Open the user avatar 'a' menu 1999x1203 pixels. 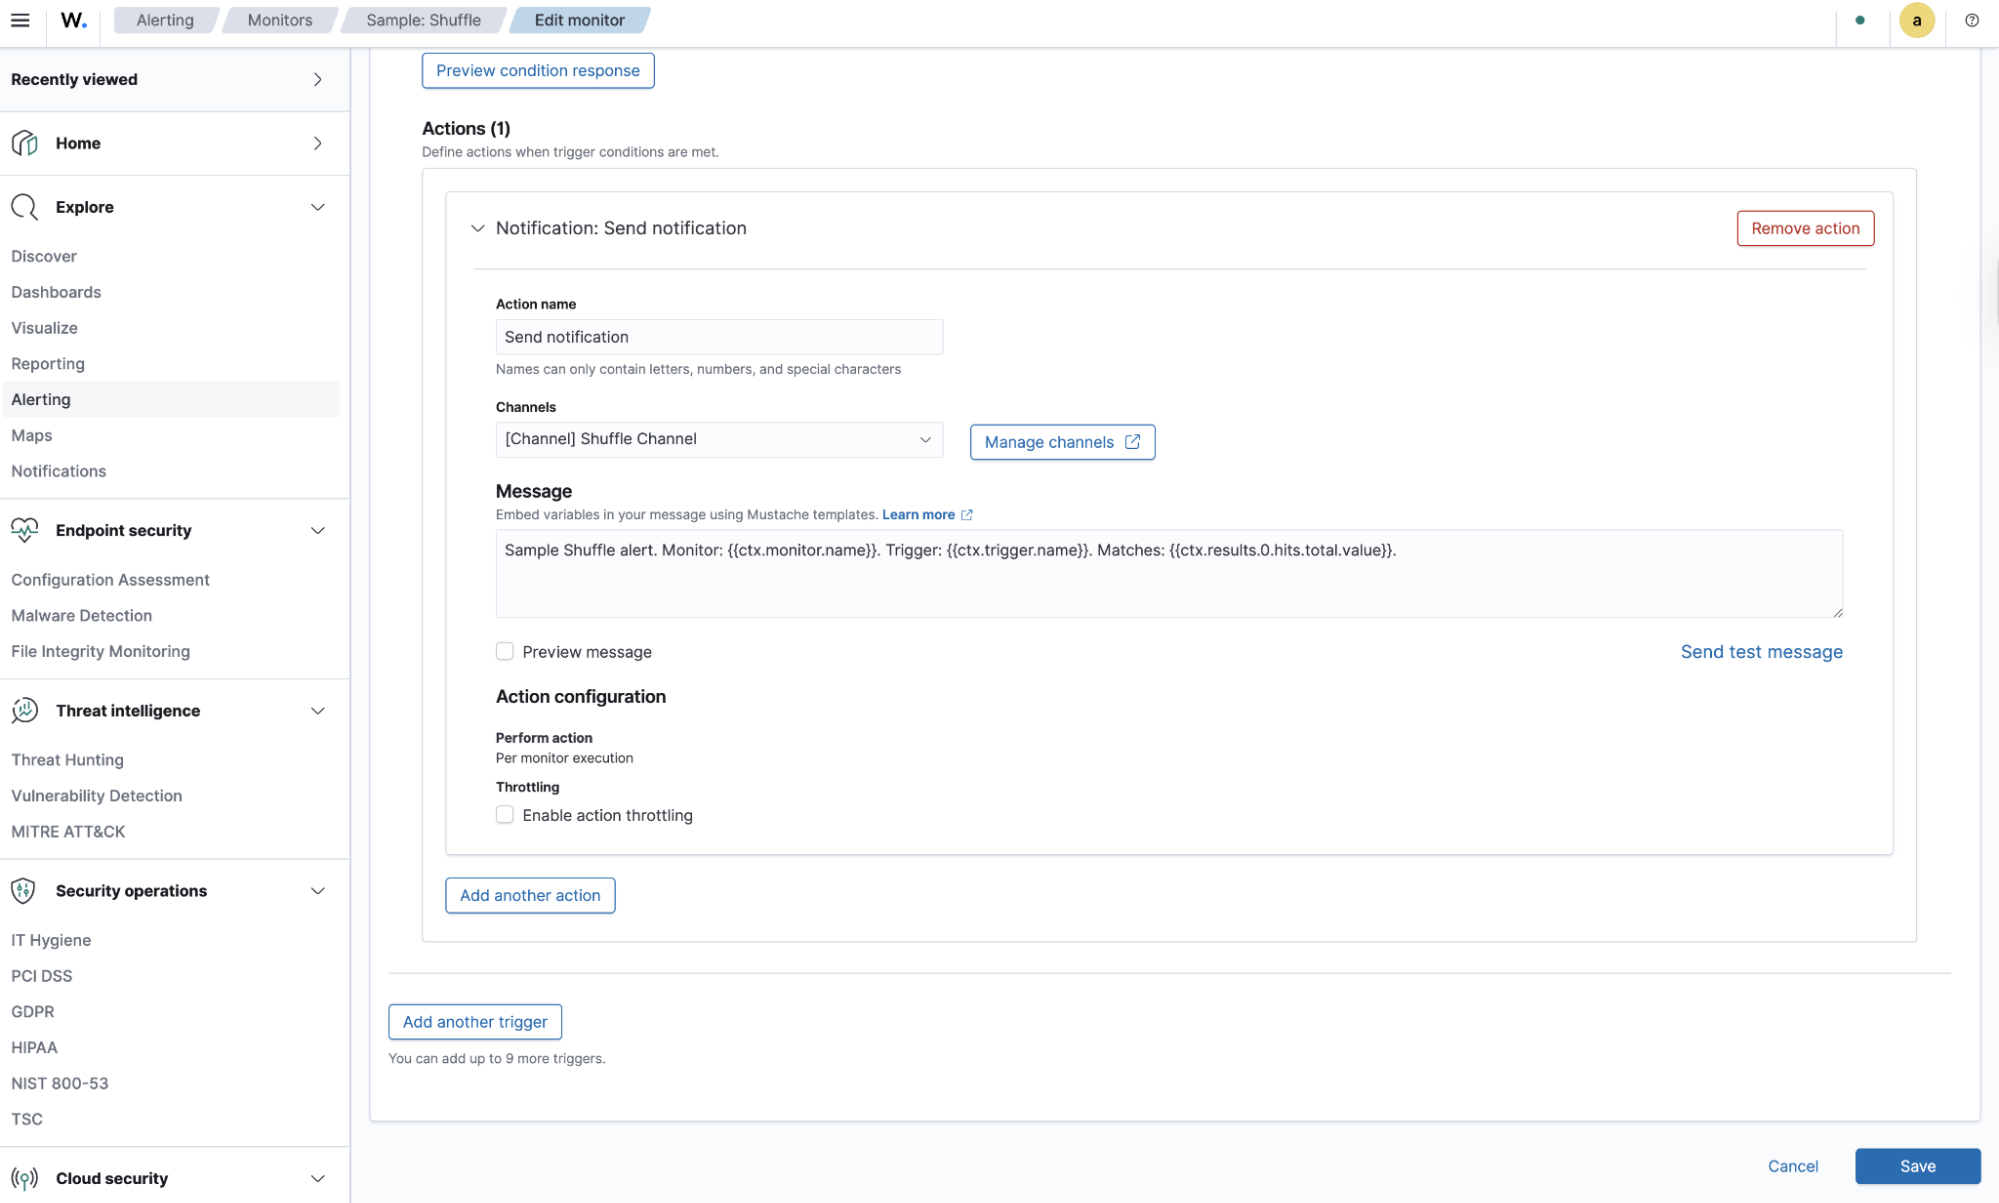tap(1916, 20)
